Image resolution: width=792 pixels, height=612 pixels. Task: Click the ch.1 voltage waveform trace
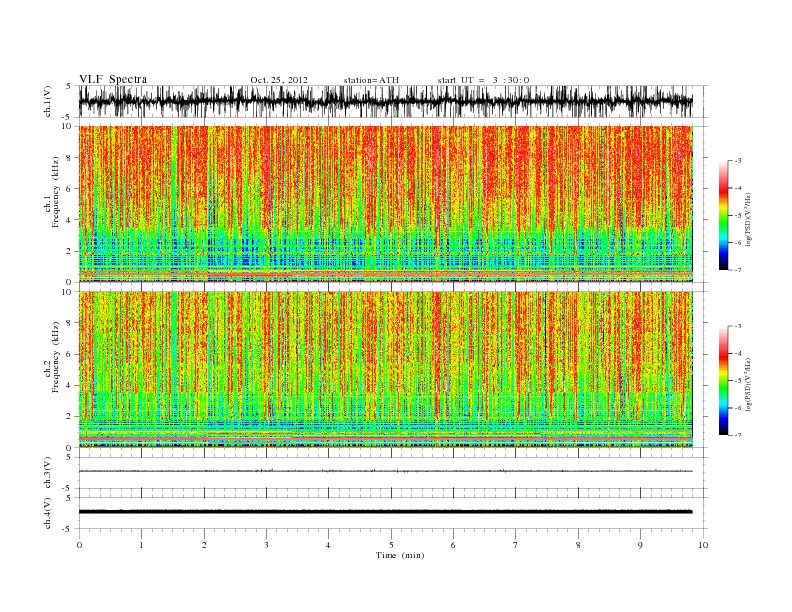pyautogui.click(x=385, y=101)
